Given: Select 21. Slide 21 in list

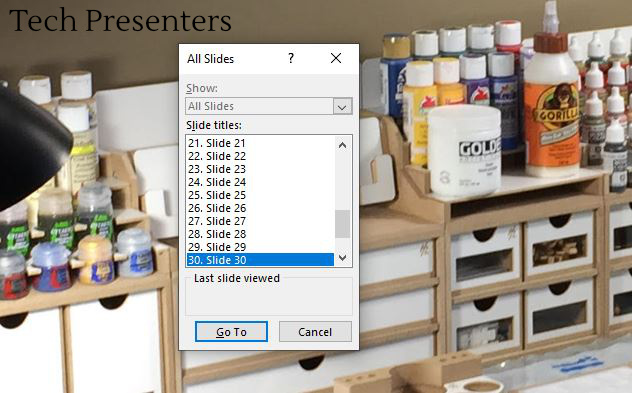Looking at the screenshot, I should [260, 143].
